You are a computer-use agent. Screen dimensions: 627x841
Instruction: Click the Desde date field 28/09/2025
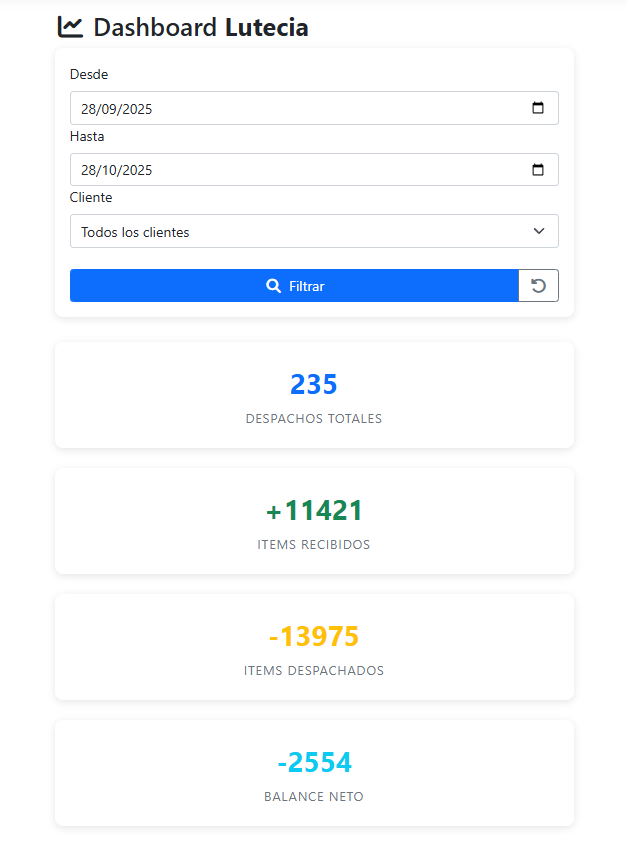click(x=314, y=108)
